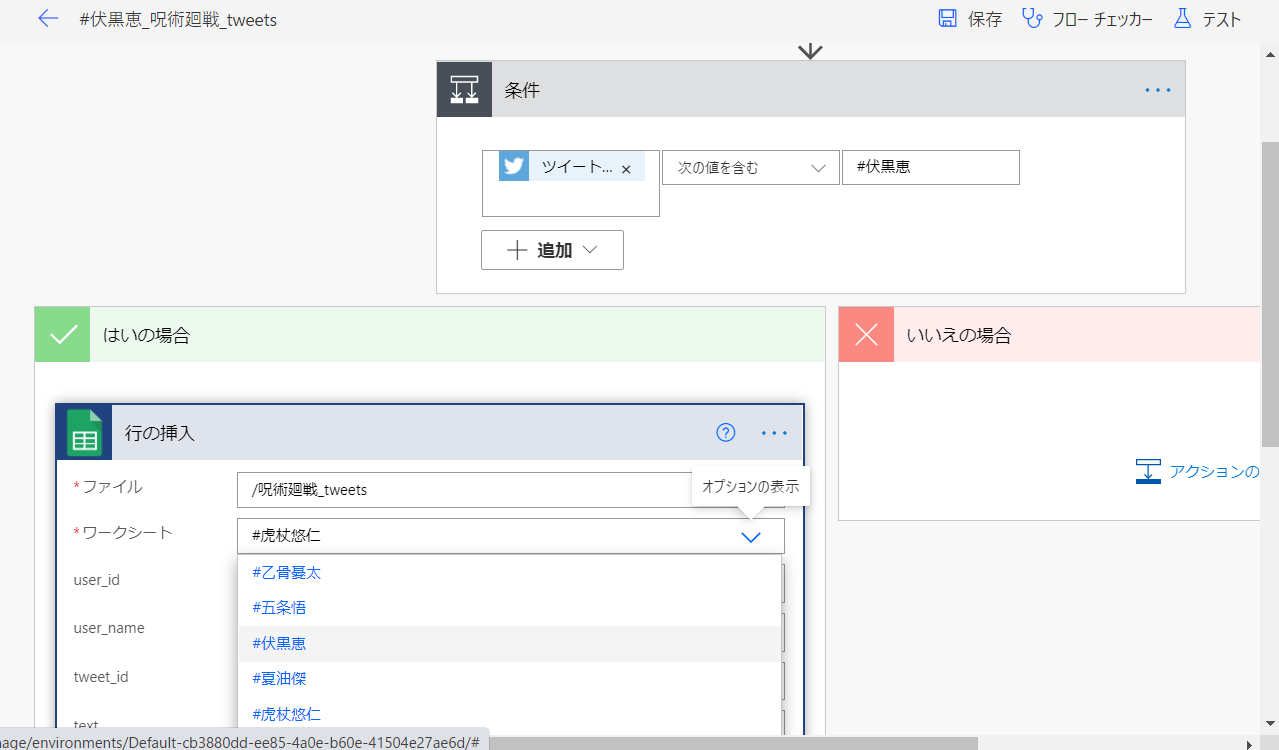Open help for 行の挿入 action
1279x750 pixels.
tap(726, 433)
